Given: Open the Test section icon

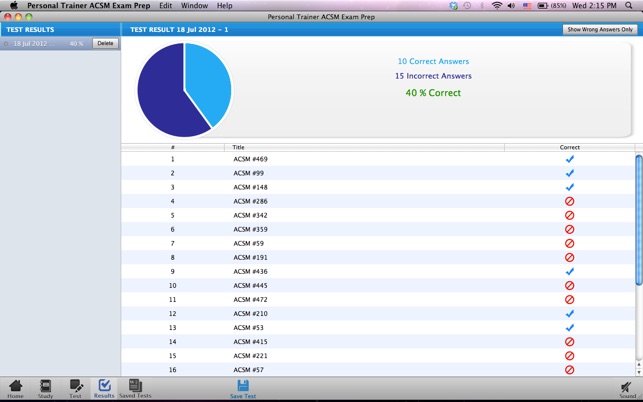Looking at the screenshot, I should tap(75, 387).
